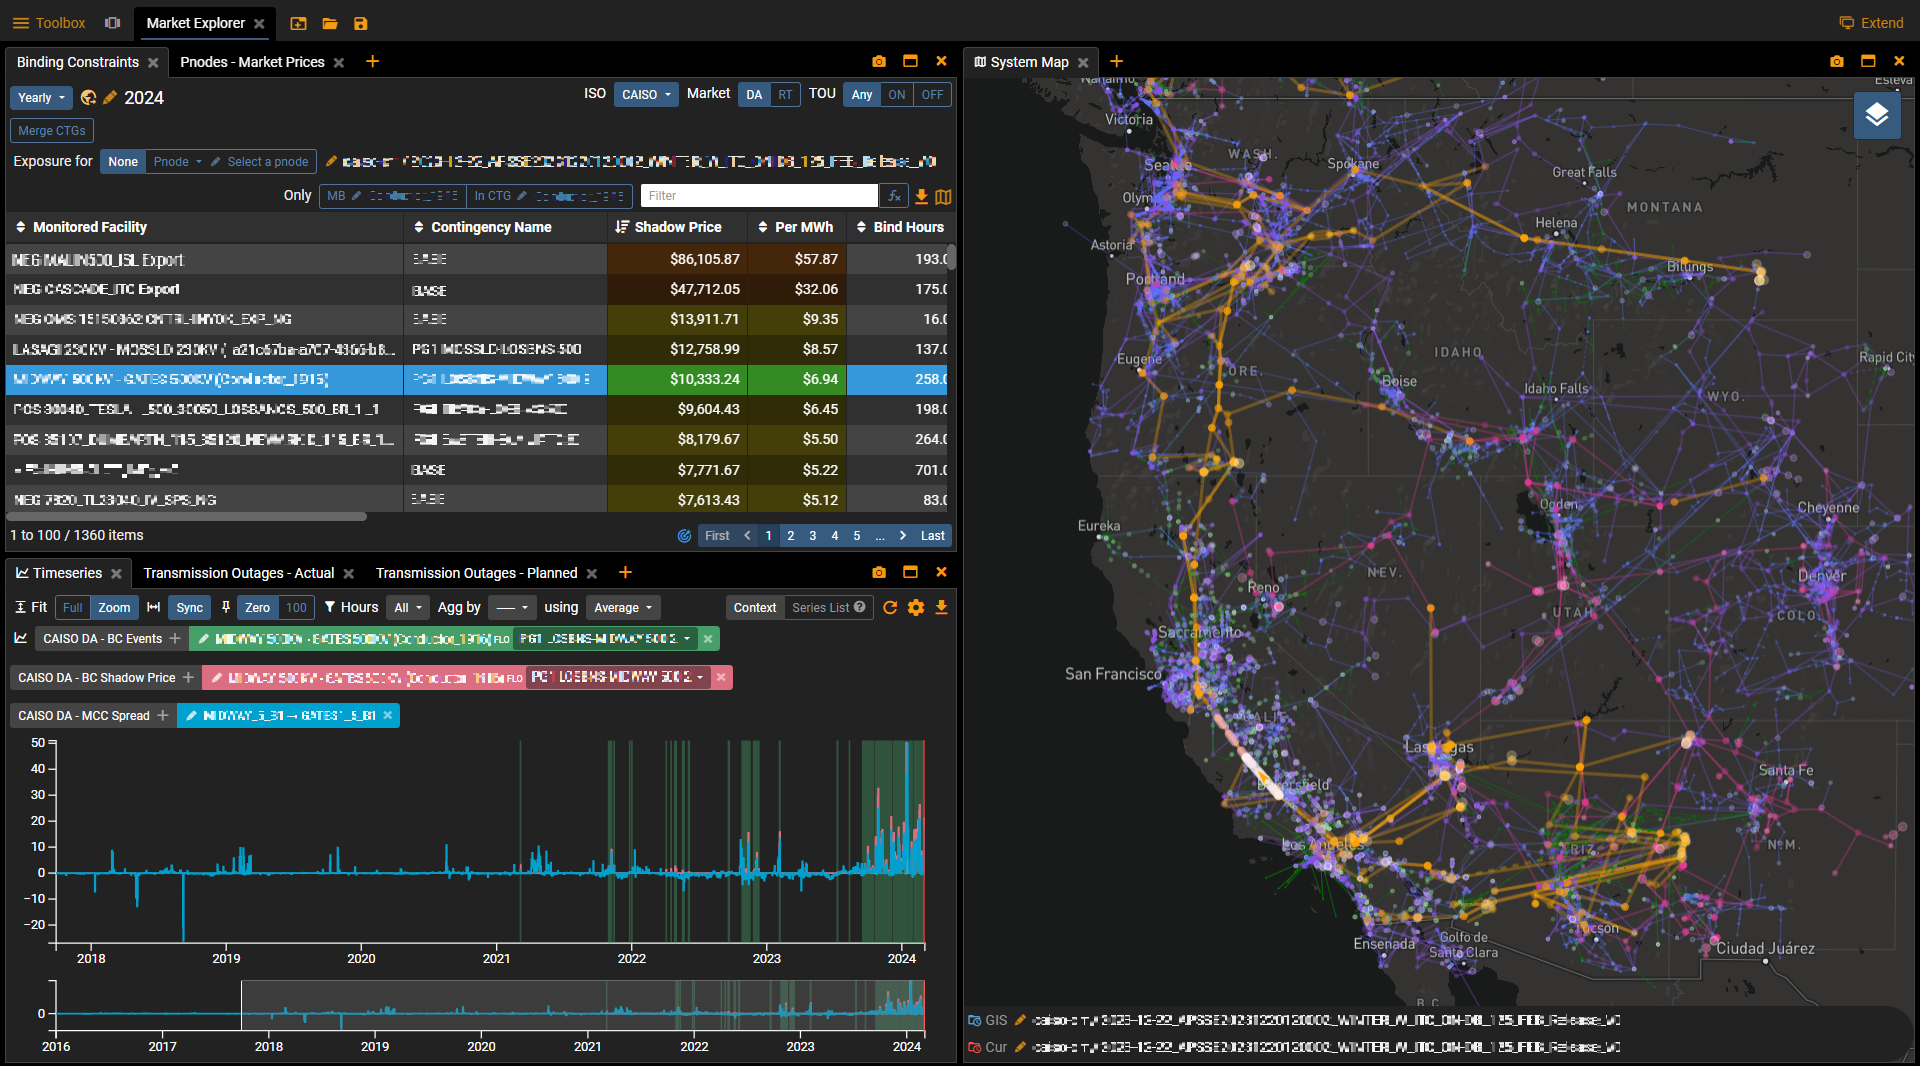
Task: Switch to Pnodes - Market Prices tab
Action: coord(252,62)
